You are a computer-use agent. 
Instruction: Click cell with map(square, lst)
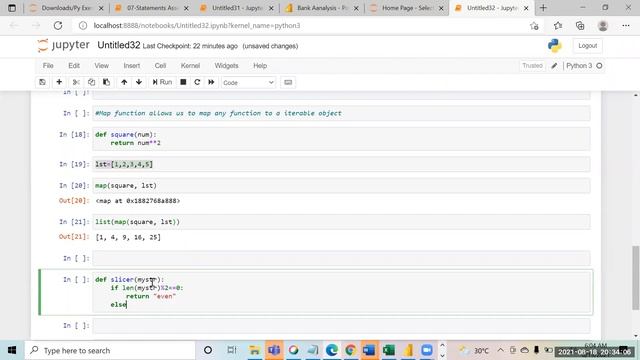pyautogui.click(x=341, y=186)
